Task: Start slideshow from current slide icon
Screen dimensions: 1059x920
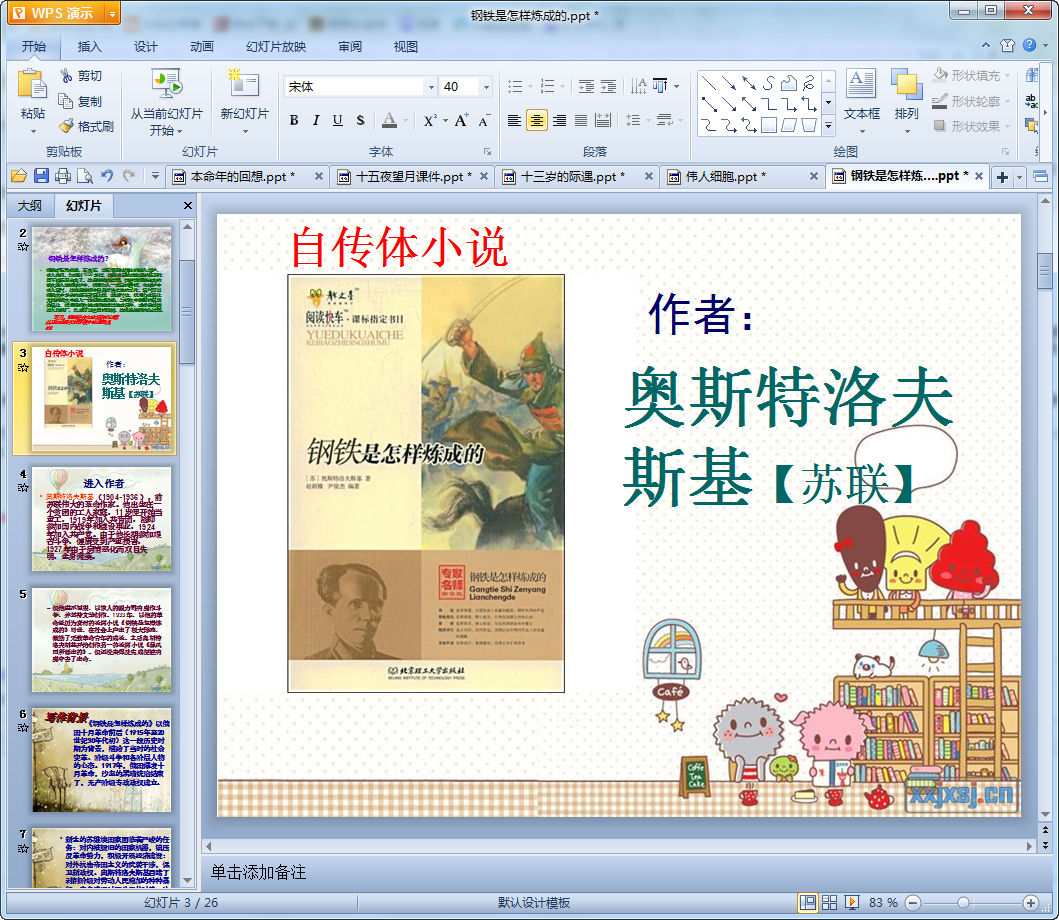Action: tap(166, 85)
